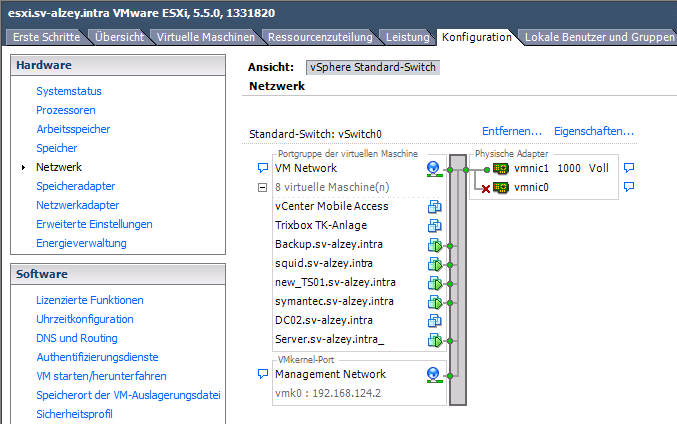Click the vmnic1 adapter name
677x424 pixels.
click(531, 168)
